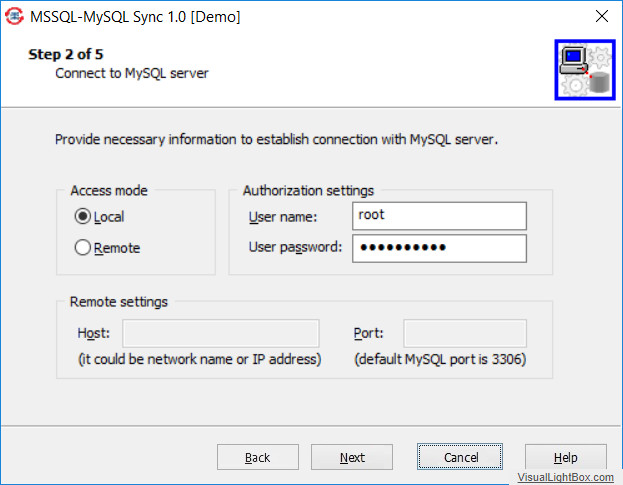Cancel the sync wizard
The height and width of the screenshot is (485, 623).
pos(460,457)
